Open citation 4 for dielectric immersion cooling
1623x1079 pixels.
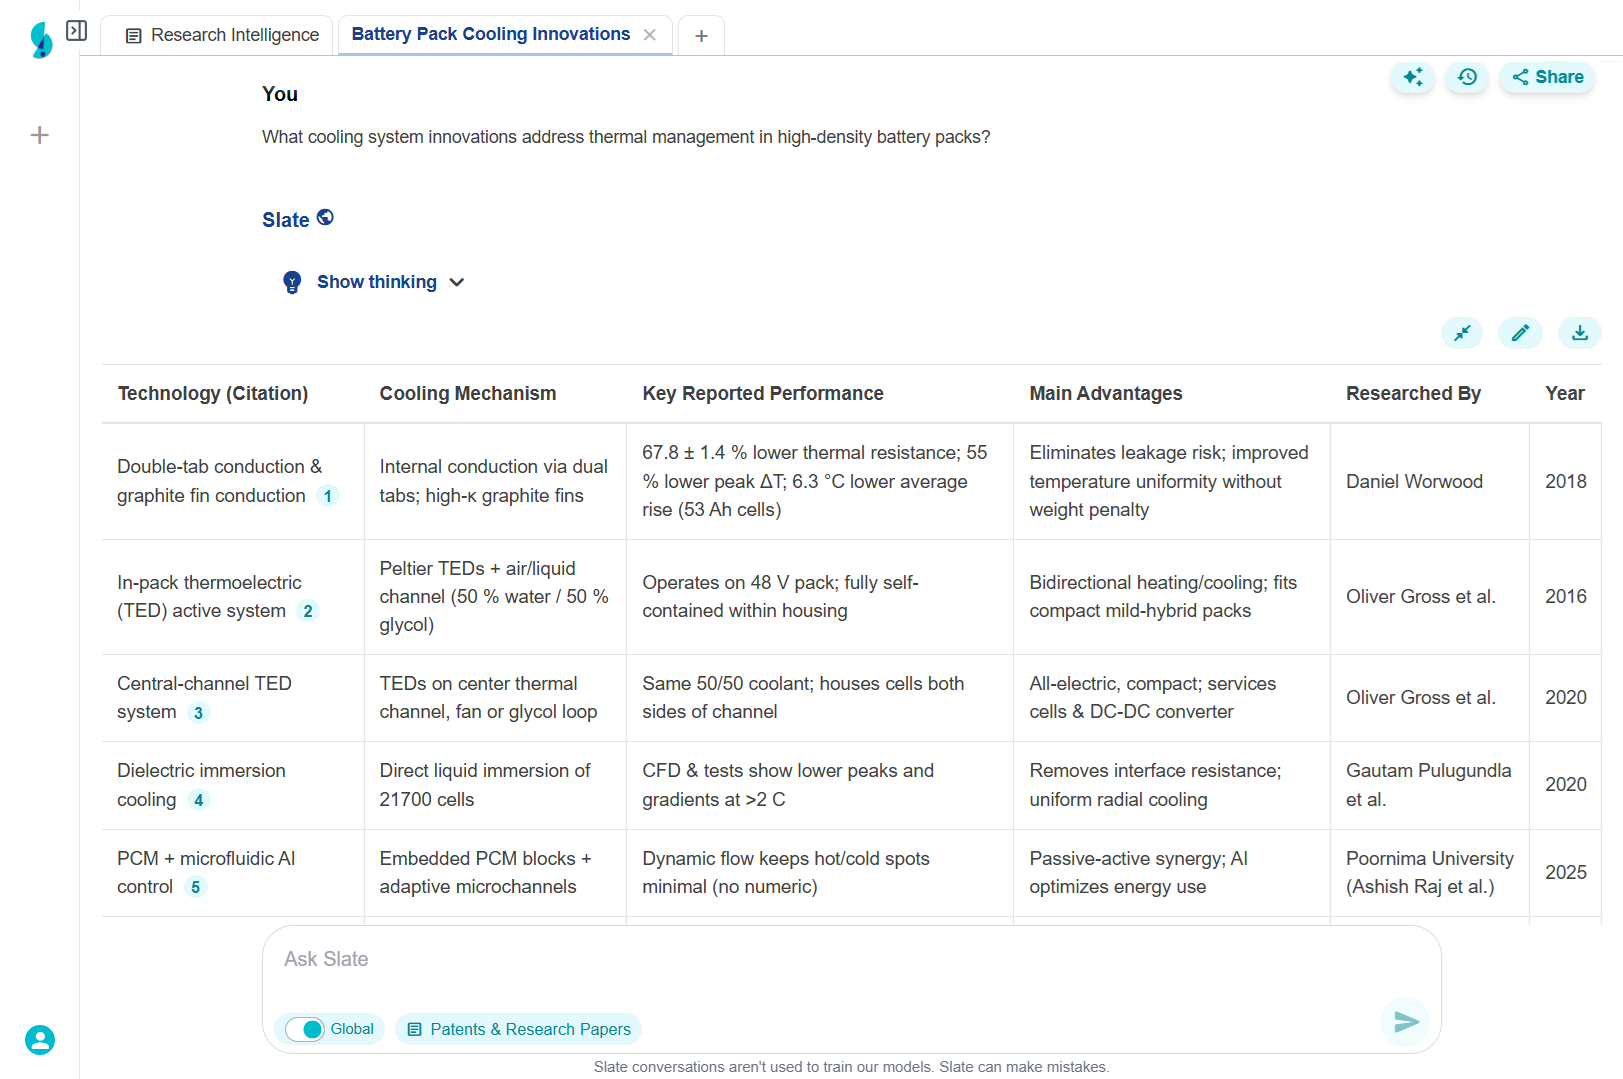point(198,800)
